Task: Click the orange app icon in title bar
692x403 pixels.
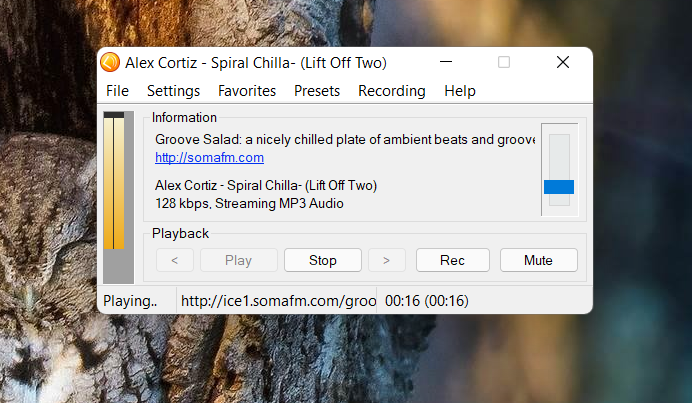Action: (x=110, y=62)
